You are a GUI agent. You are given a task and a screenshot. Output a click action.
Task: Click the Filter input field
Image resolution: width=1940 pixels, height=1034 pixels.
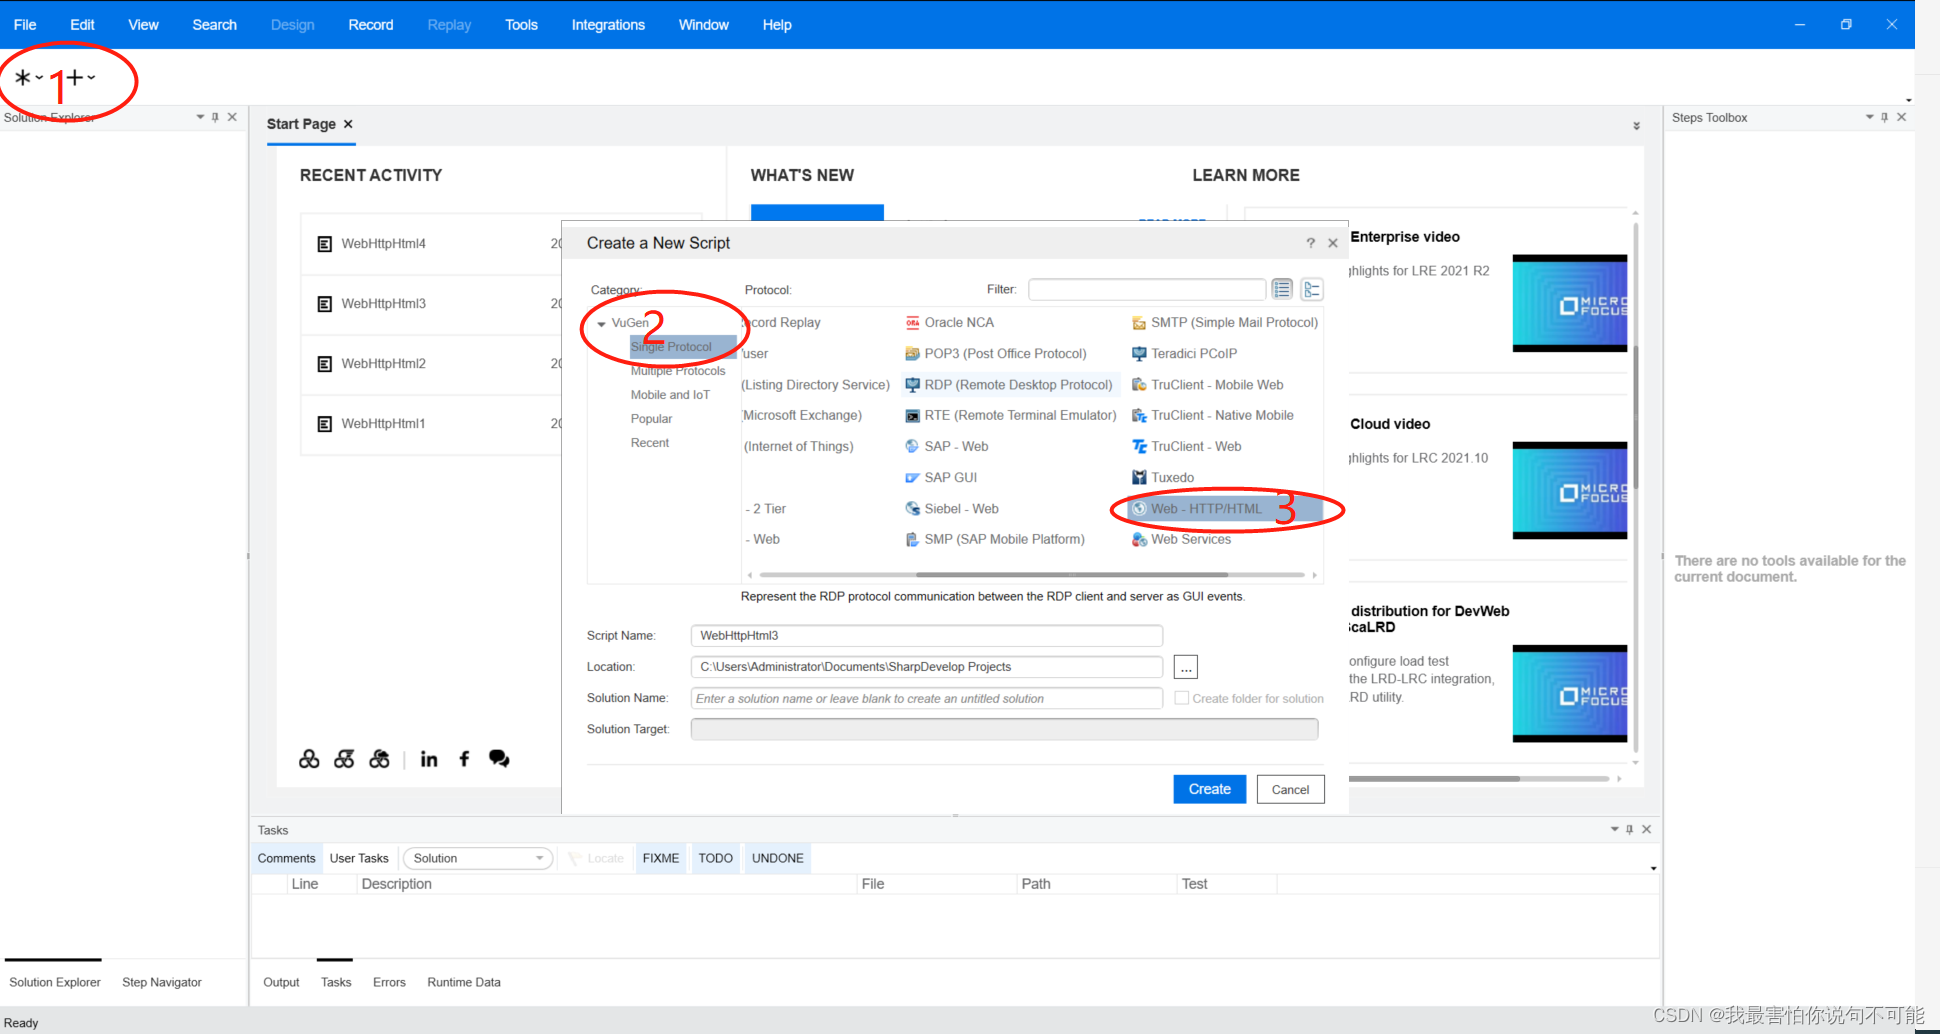pos(1147,289)
